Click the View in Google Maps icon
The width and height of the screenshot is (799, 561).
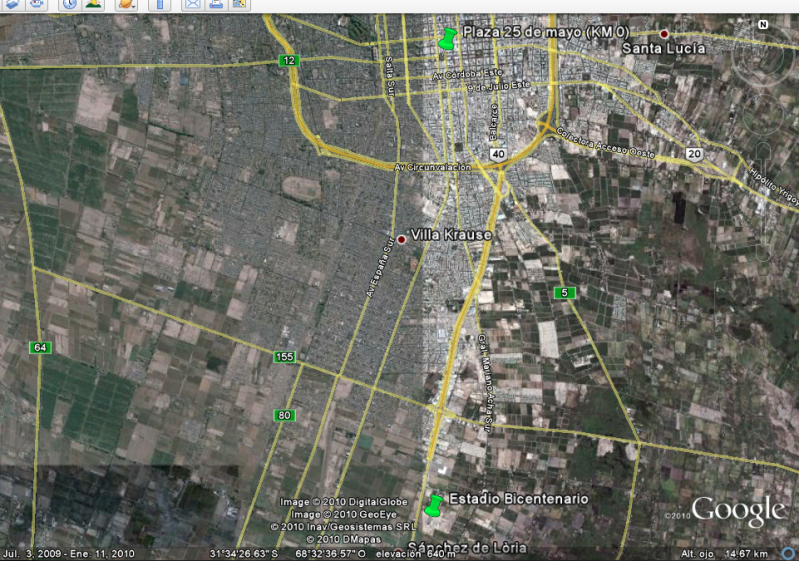pos(240,4)
